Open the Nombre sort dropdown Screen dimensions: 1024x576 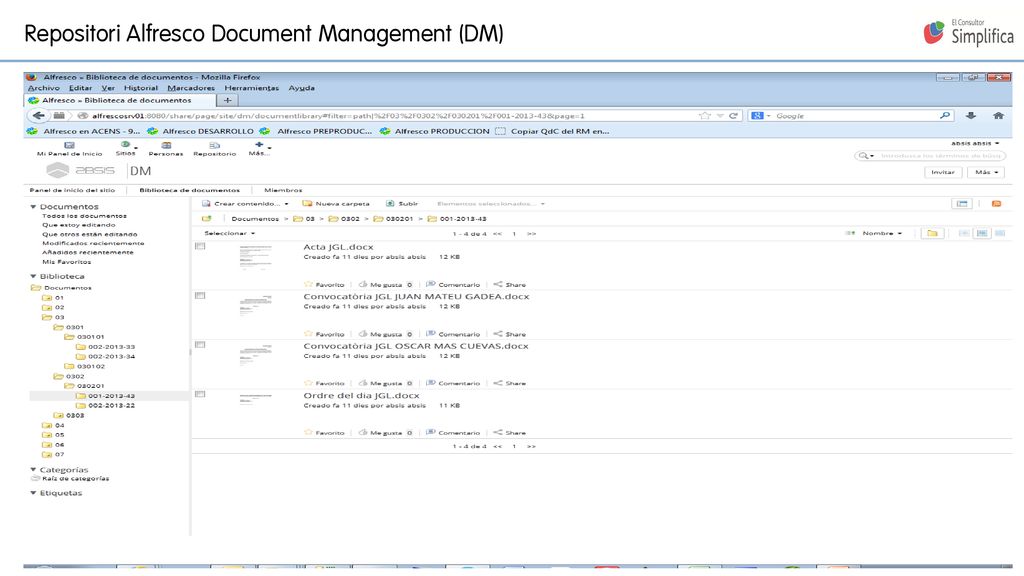tap(882, 233)
